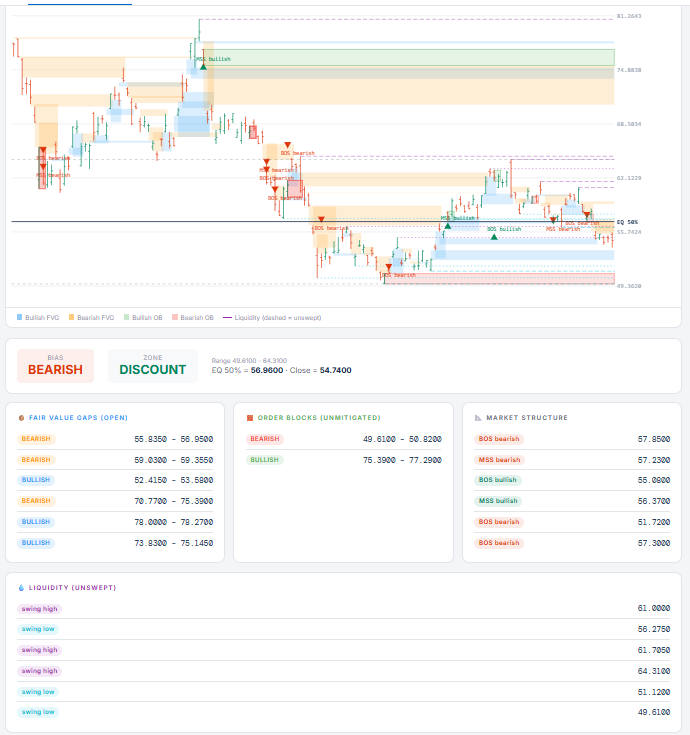
Task: Click the BOS bullish badge at 55.0800
Action: point(497,480)
